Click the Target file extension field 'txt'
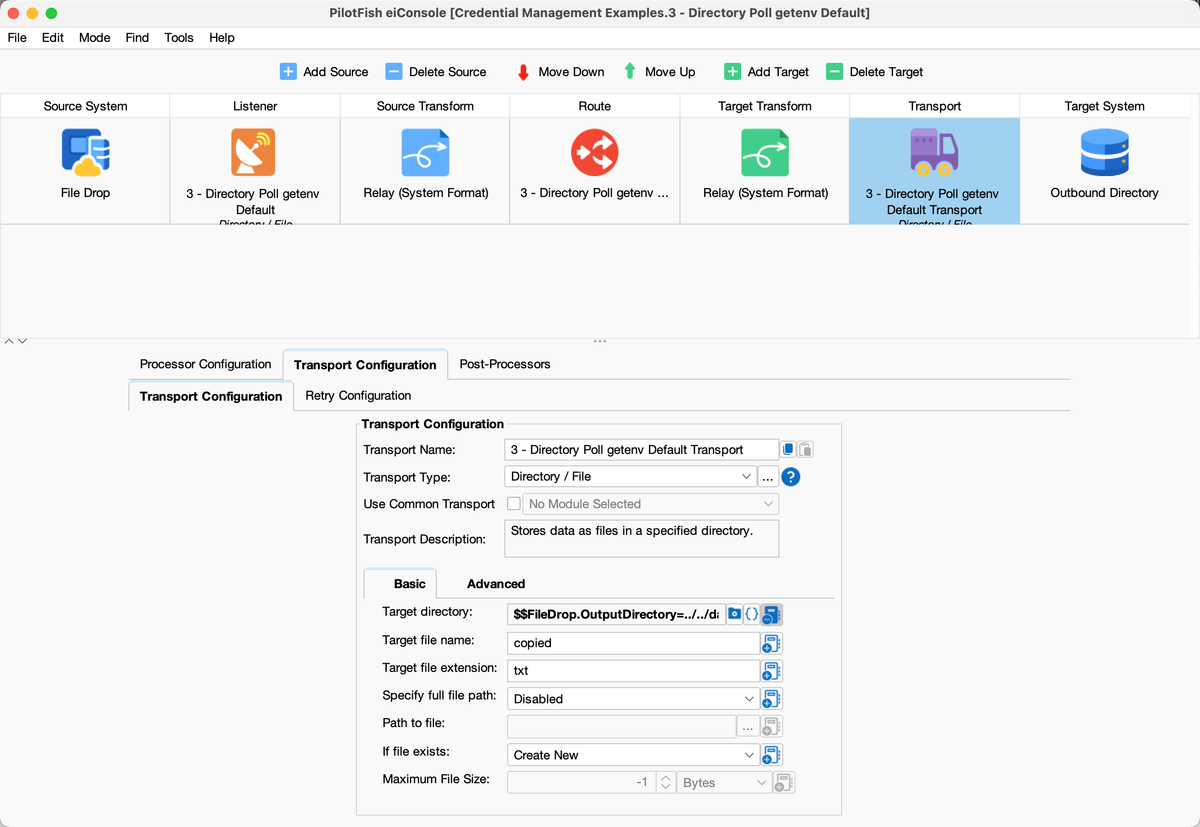 tap(633, 671)
